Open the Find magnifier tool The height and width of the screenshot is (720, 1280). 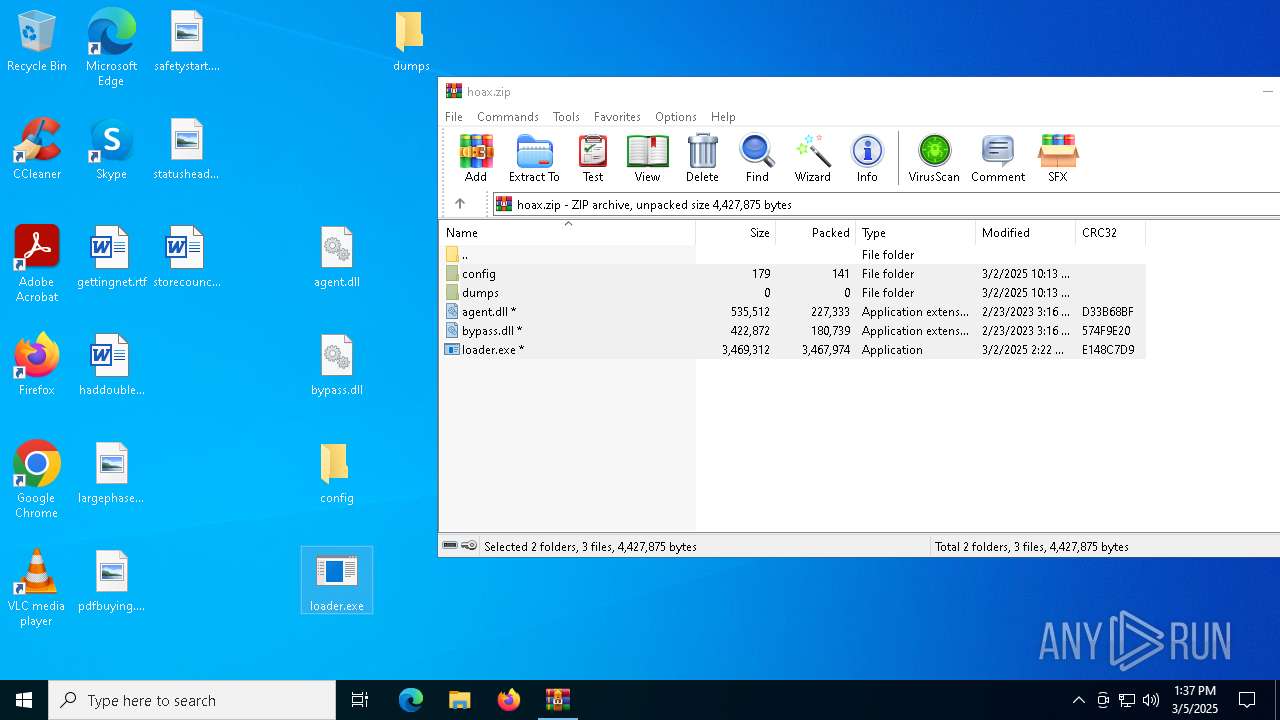[x=757, y=158]
